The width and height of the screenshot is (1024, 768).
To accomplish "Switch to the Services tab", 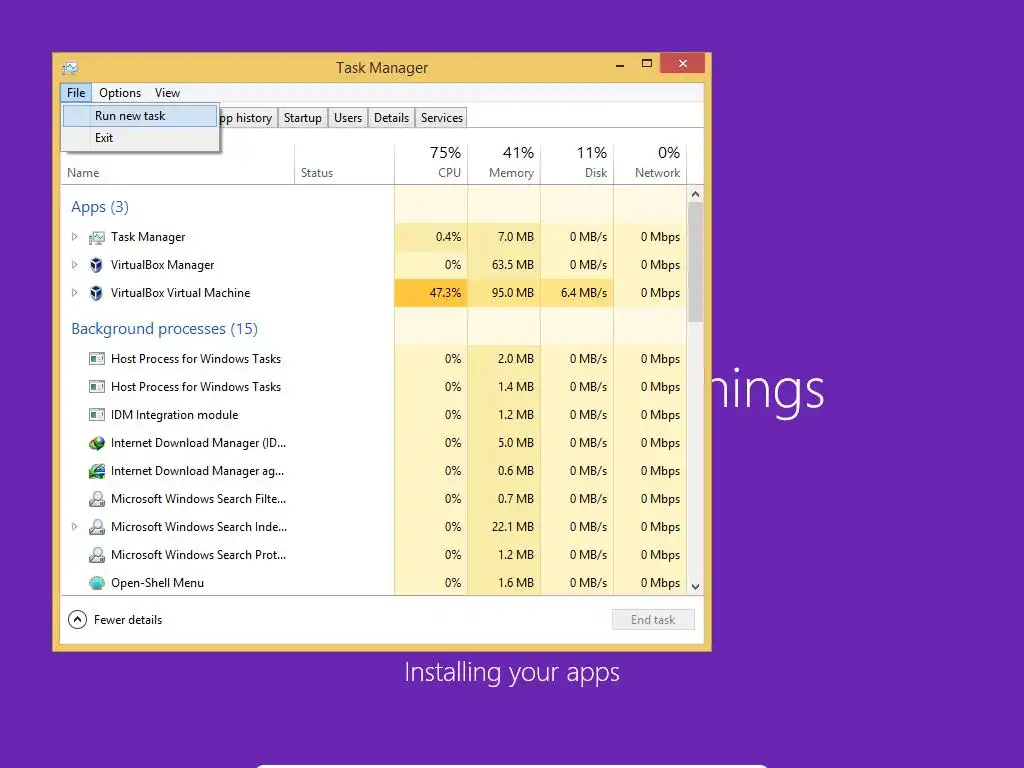I will 441,118.
